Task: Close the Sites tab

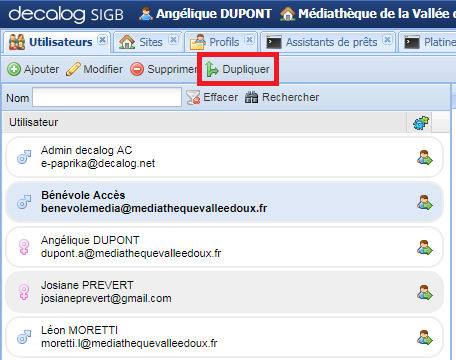Action: [173, 40]
